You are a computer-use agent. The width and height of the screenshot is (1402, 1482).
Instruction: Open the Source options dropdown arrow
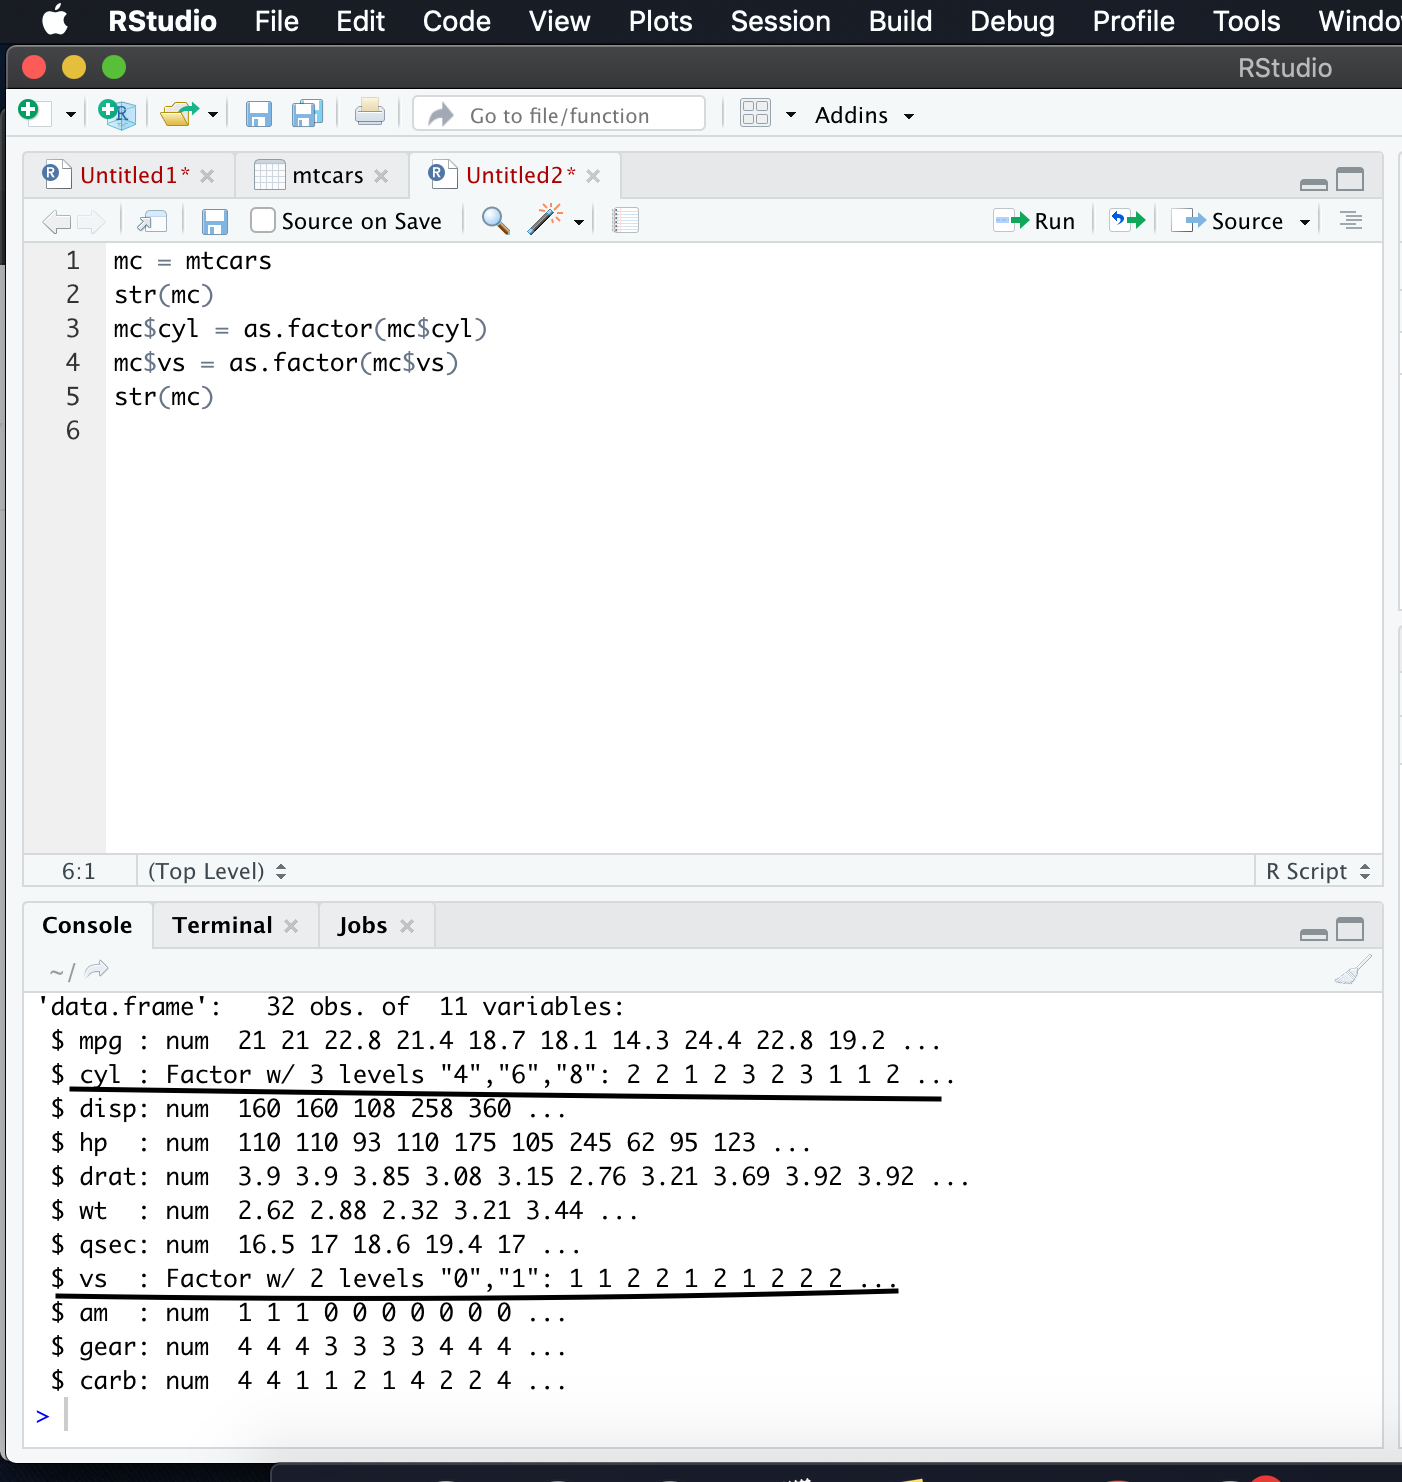[x=1305, y=220]
